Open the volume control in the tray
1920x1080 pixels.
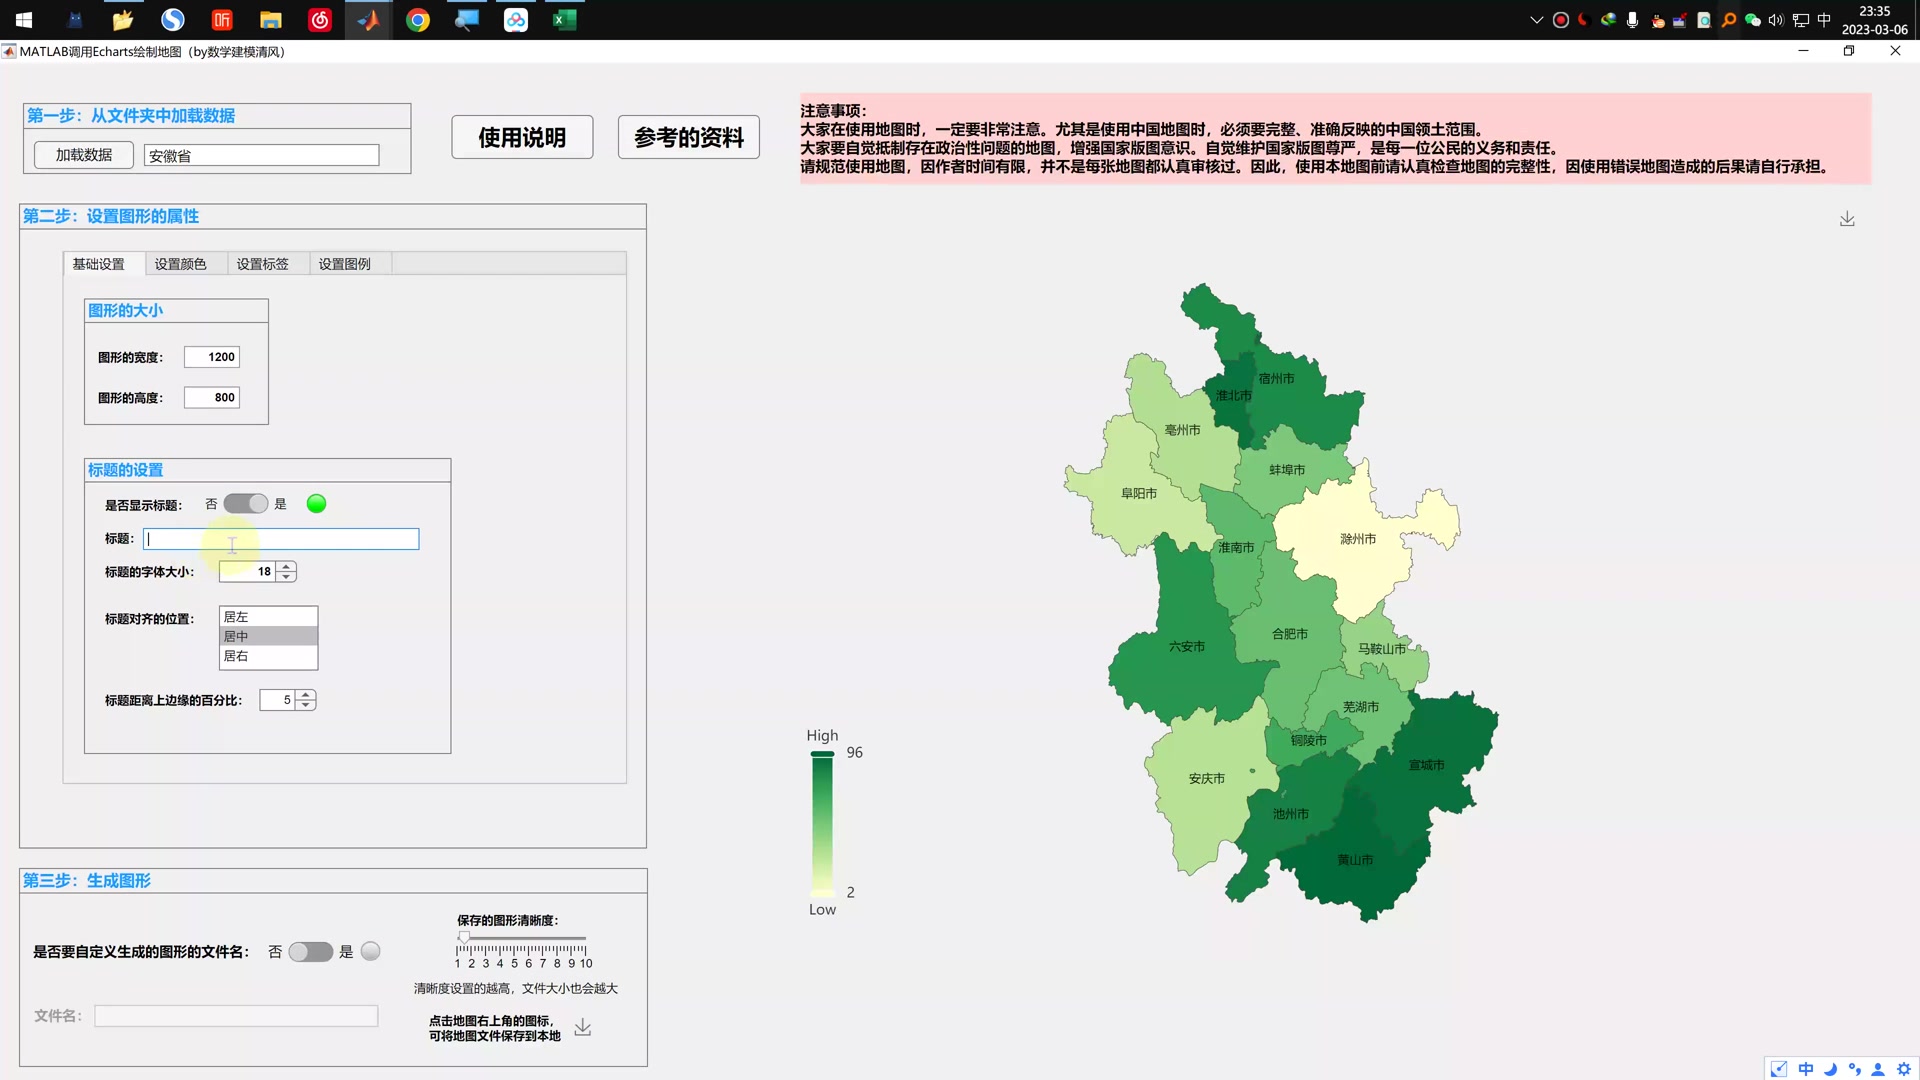tap(1774, 20)
